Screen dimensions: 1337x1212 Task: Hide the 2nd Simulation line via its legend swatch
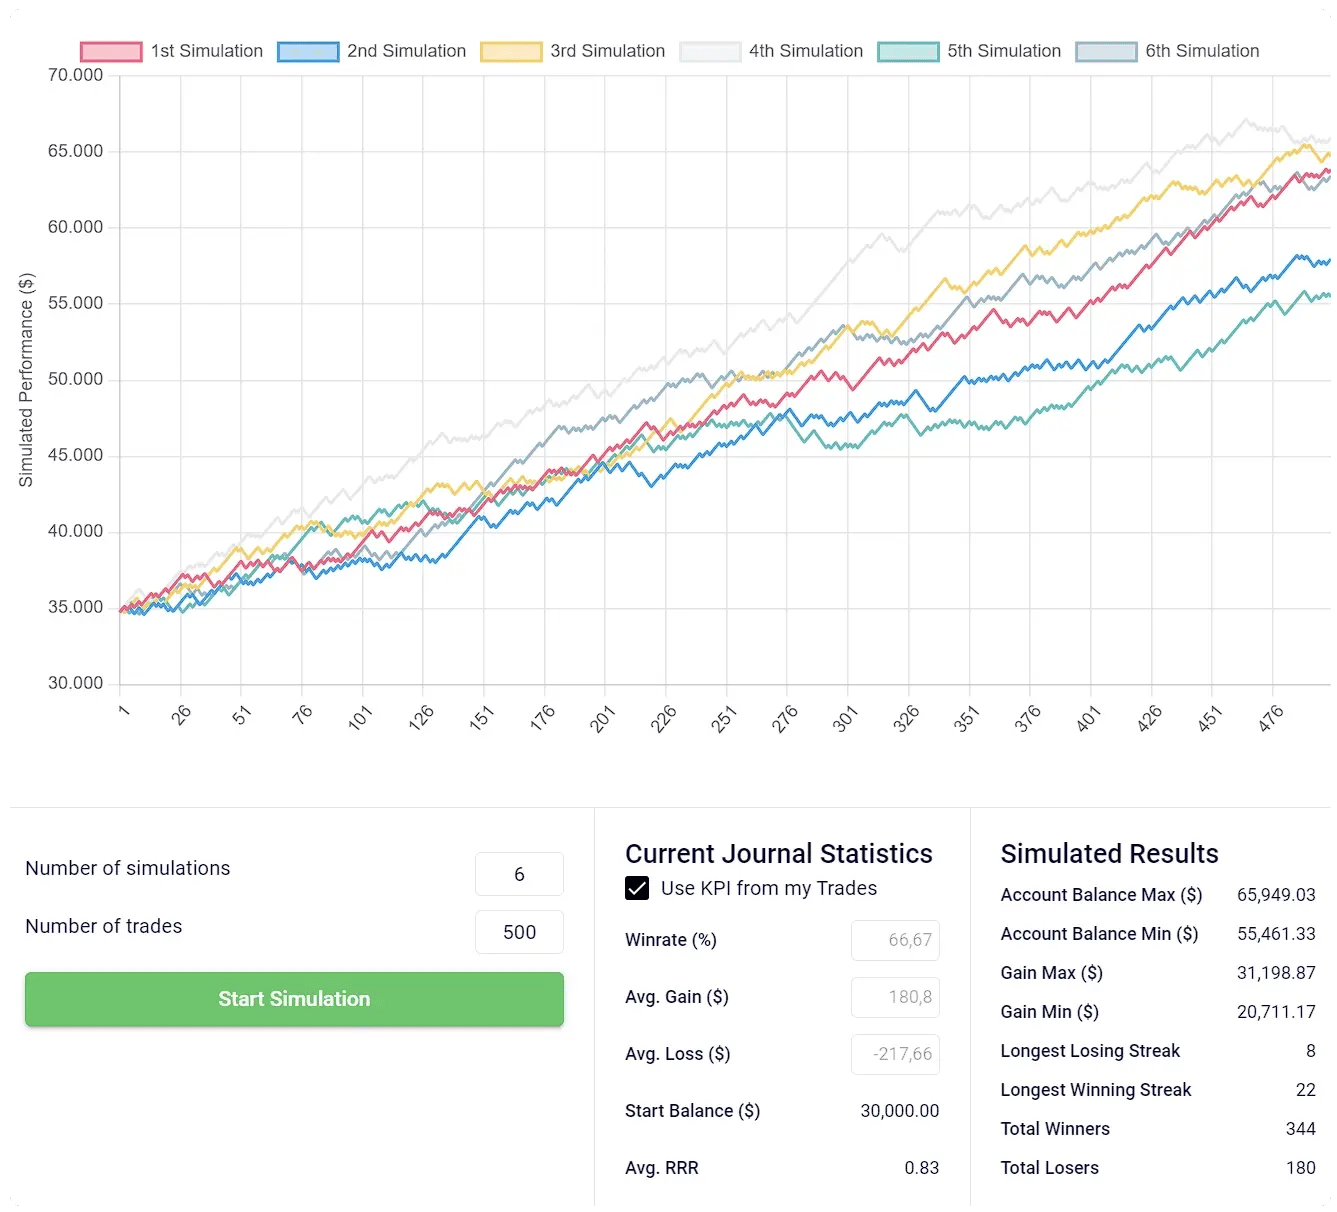pyautogui.click(x=308, y=52)
